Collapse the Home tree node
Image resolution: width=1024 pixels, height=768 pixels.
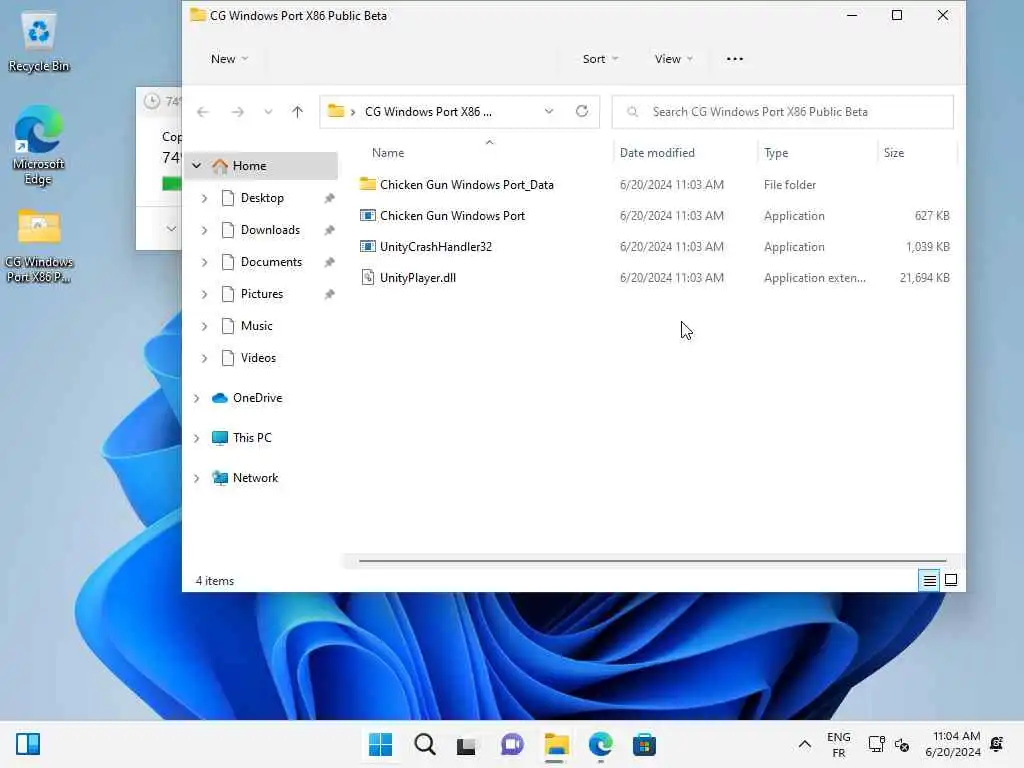coord(197,166)
